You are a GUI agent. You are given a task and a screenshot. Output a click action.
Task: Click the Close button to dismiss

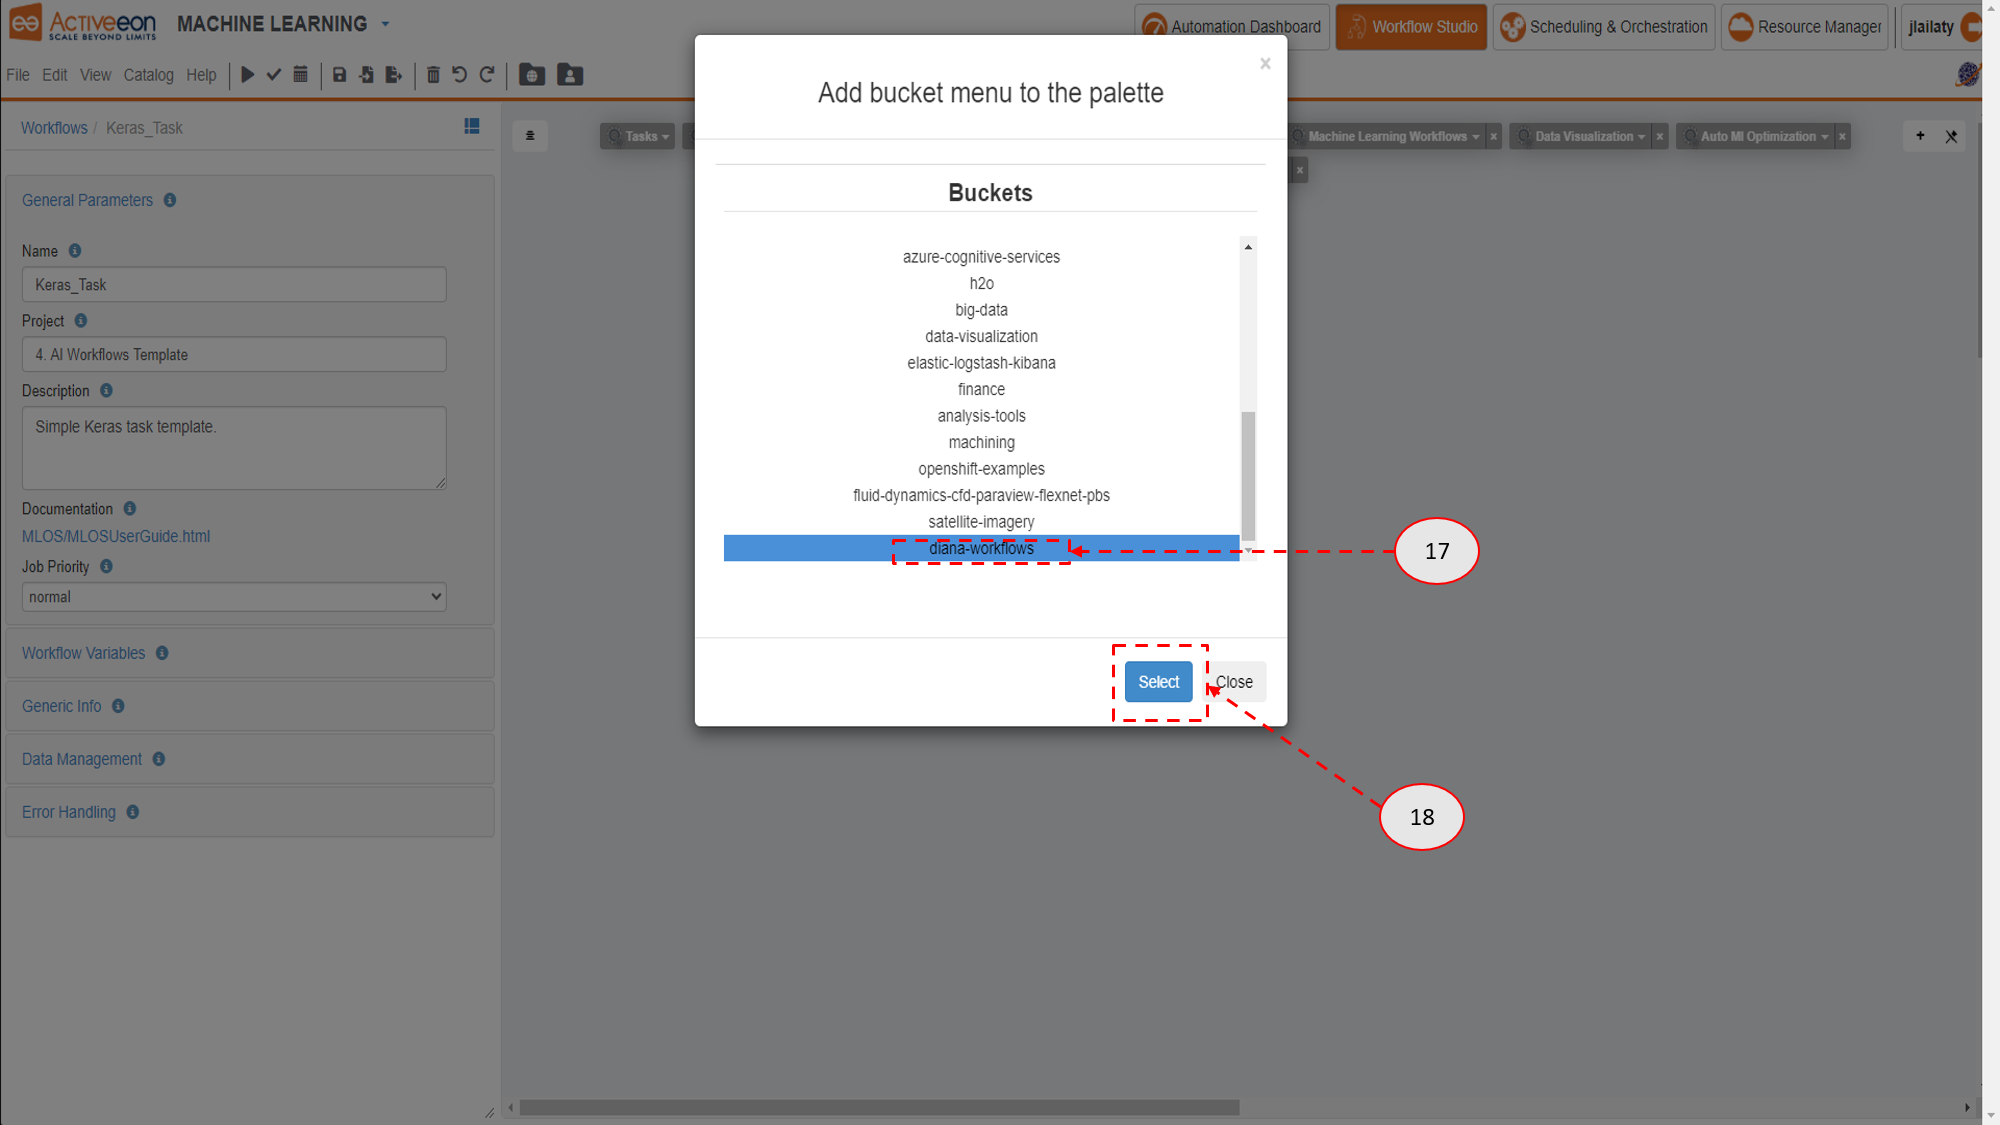click(1234, 681)
